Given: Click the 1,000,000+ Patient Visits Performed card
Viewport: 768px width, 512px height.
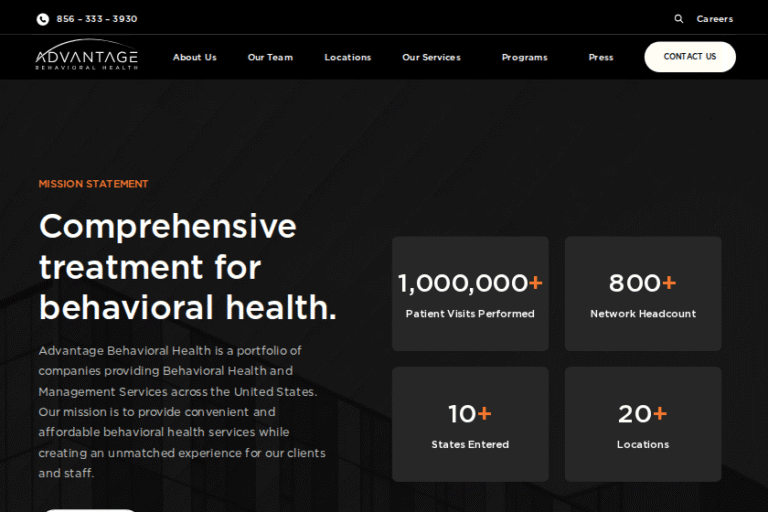Looking at the screenshot, I should tap(470, 294).
